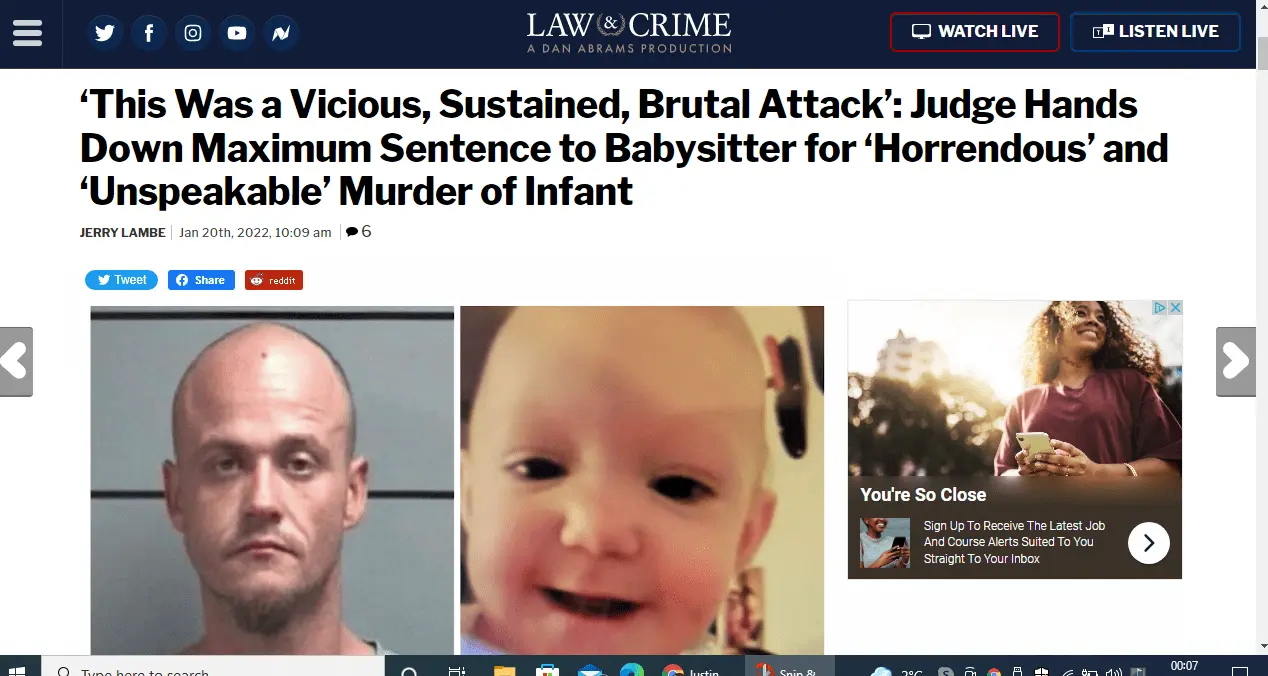Click the Listen Live button
This screenshot has width=1268, height=676.
[1155, 32]
